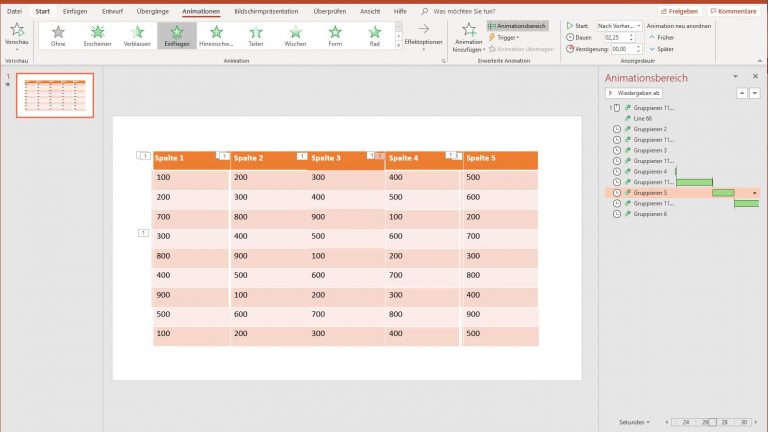Open Effektoptionen arrow button
Viewport: 768px width, 432px height.
point(423,35)
